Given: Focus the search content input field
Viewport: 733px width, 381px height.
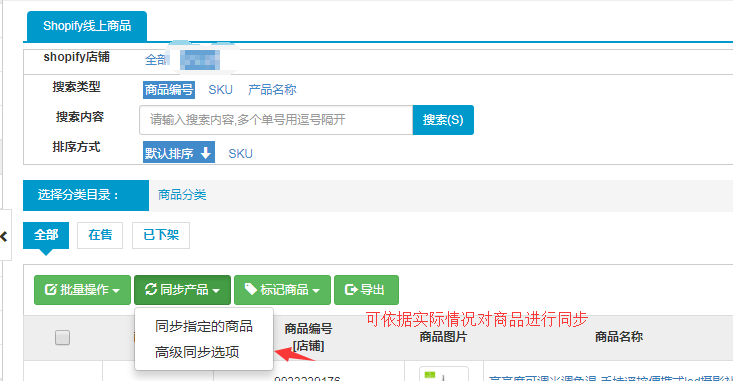Looking at the screenshot, I should (276, 120).
